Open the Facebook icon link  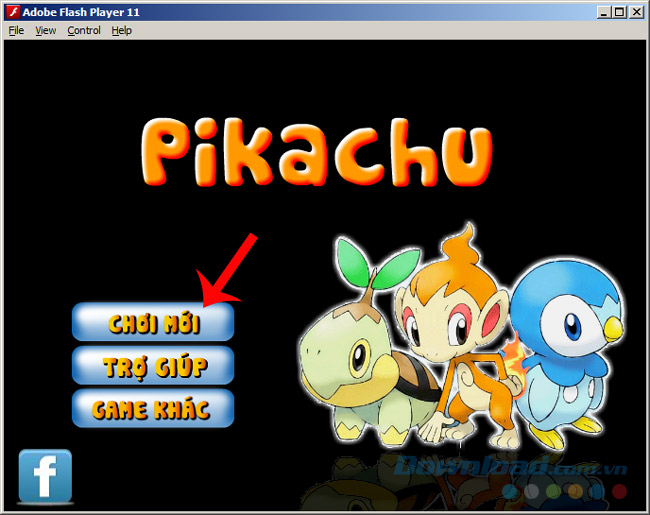coord(45,476)
